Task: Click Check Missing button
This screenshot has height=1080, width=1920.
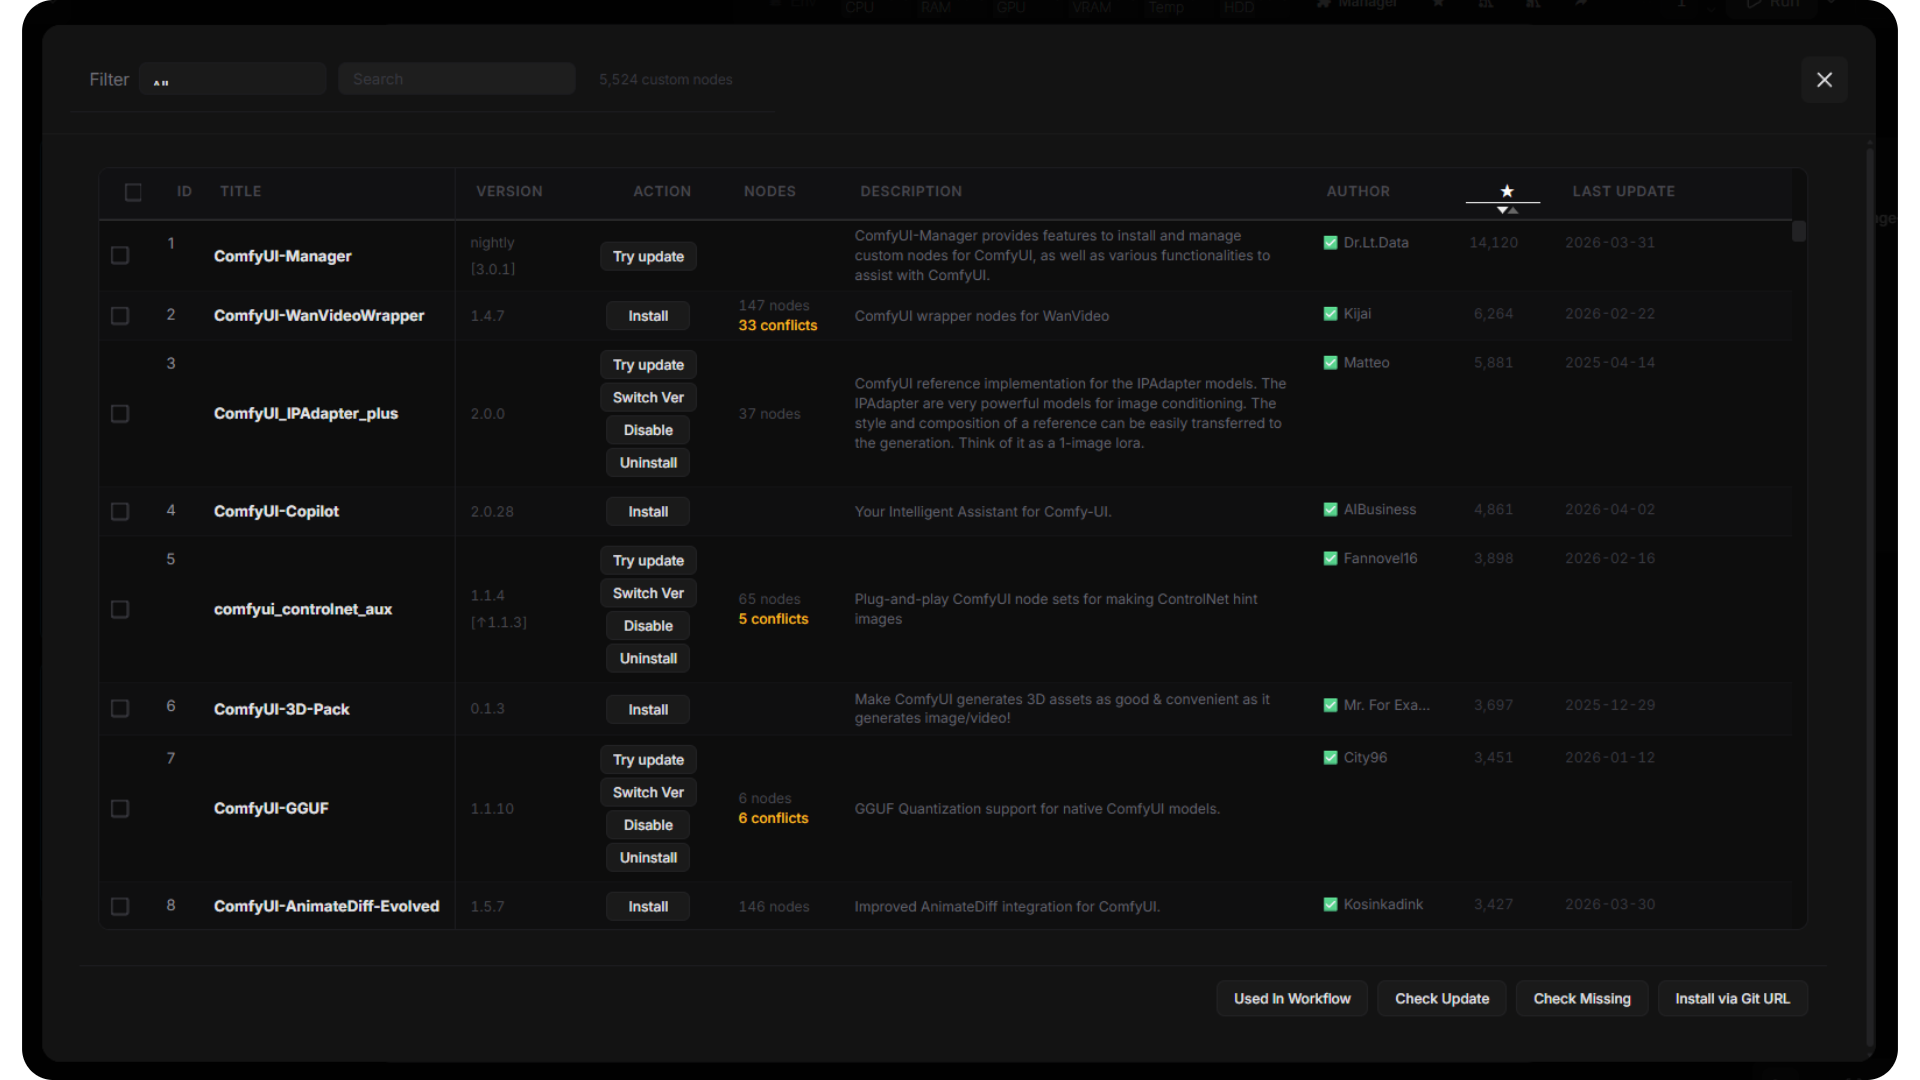Action: pyautogui.click(x=1581, y=998)
